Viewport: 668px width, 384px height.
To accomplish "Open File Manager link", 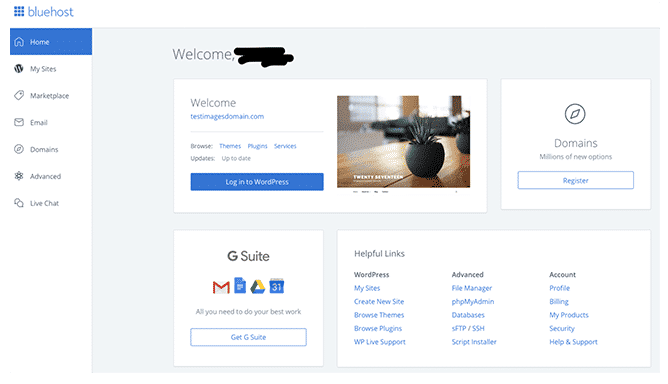I will pyautogui.click(x=472, y=288).
